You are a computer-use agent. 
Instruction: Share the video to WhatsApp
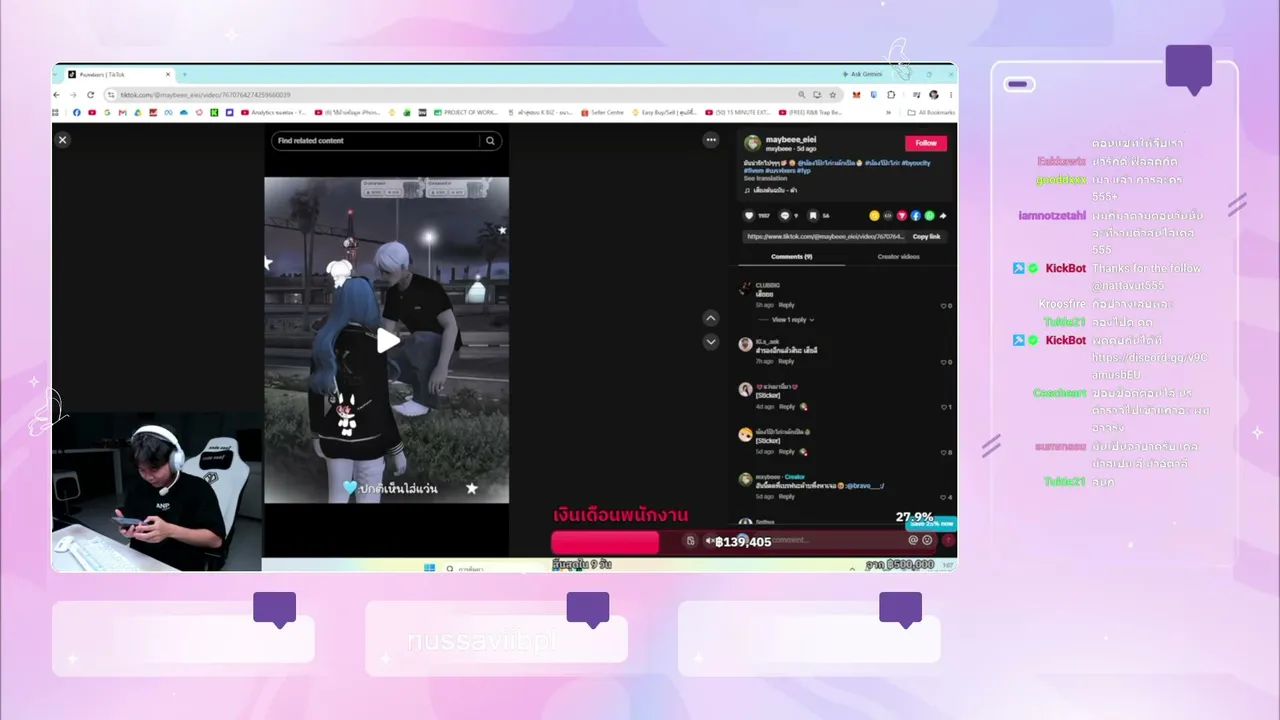(930, 215)
